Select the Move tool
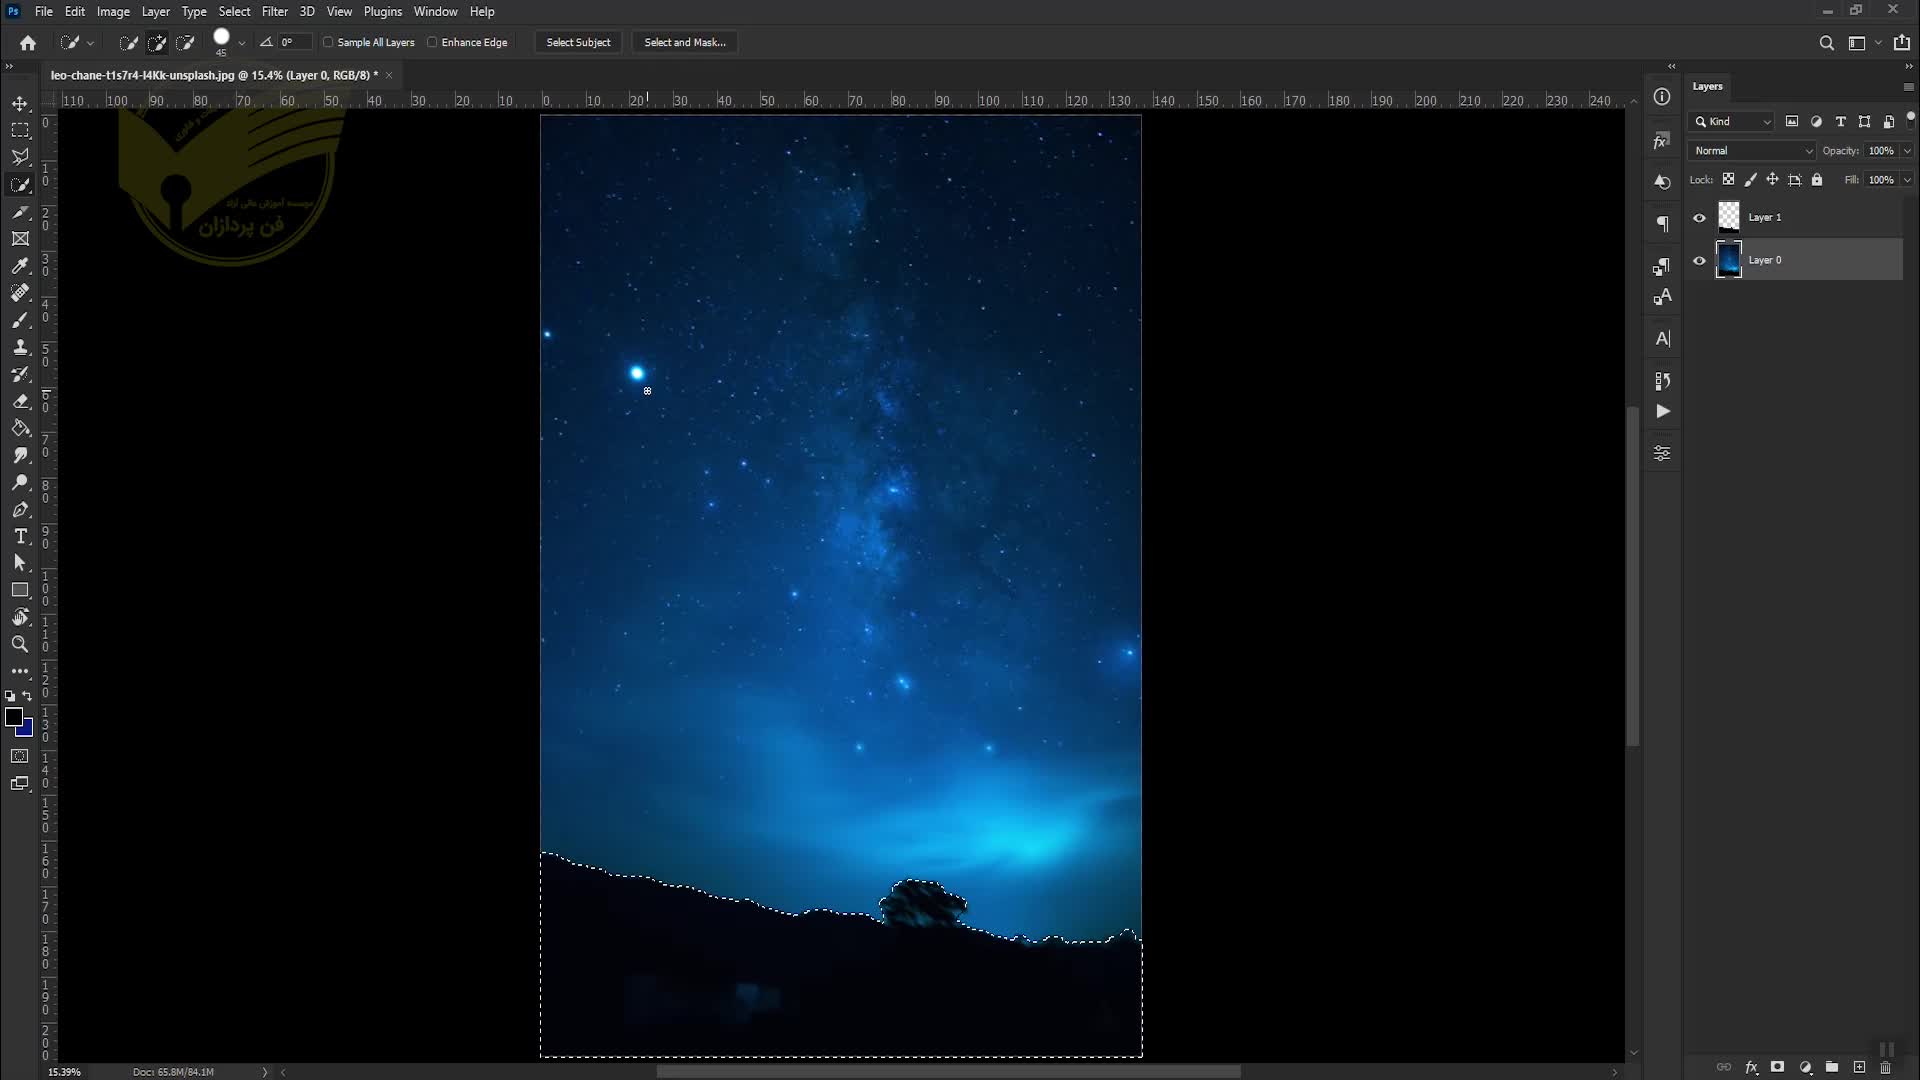1920x1080 pixels. point(20,104)
